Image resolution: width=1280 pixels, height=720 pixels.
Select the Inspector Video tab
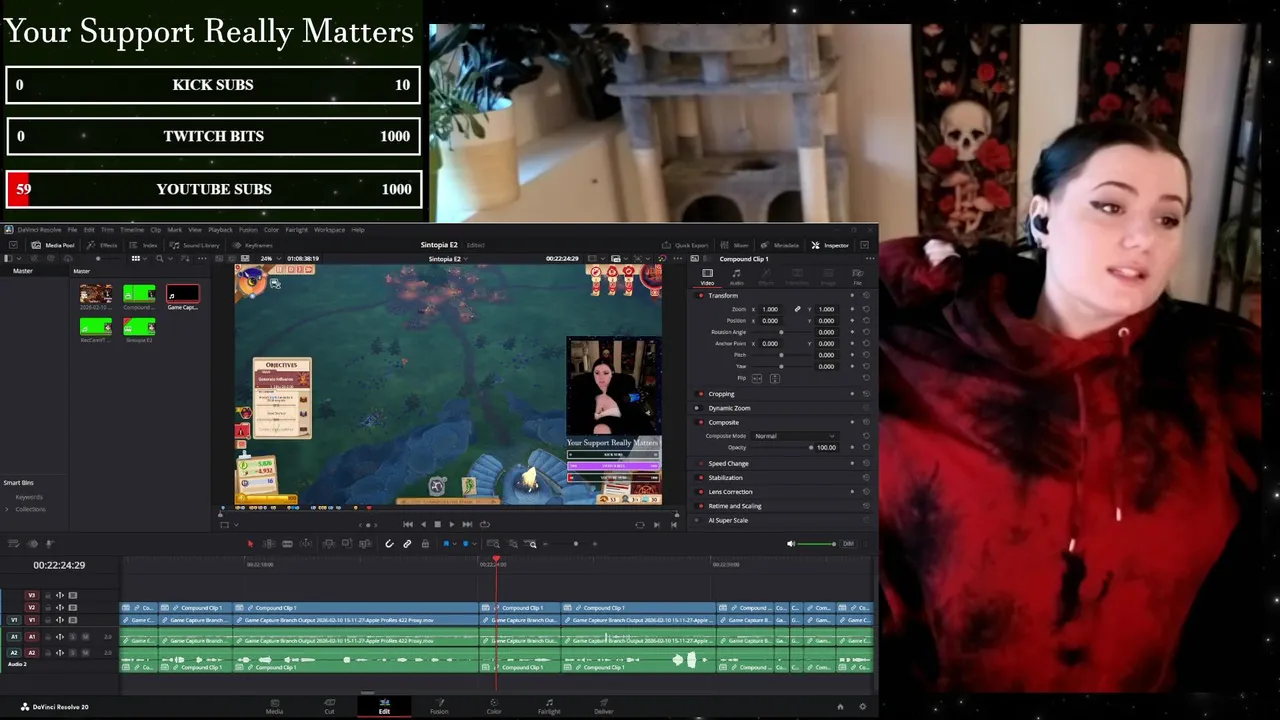coord(707,276)
